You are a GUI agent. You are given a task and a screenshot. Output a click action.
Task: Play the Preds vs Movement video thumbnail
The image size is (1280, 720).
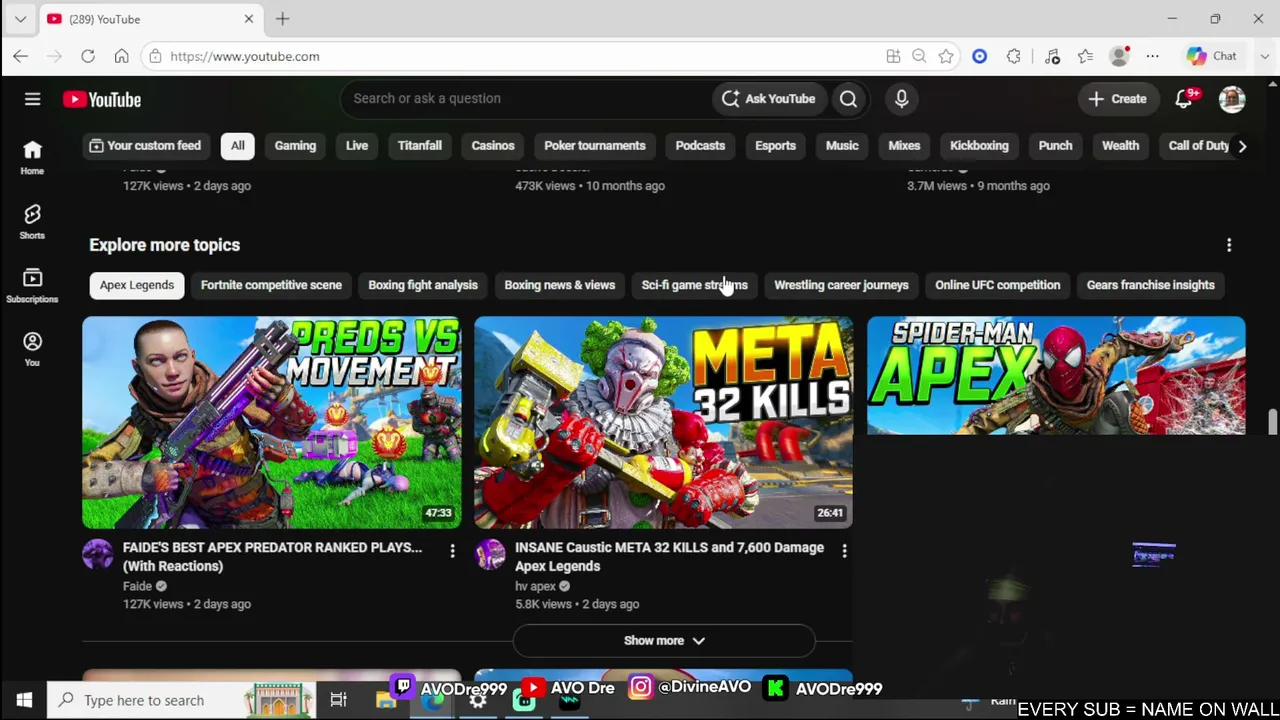click(x=272, y=422)
